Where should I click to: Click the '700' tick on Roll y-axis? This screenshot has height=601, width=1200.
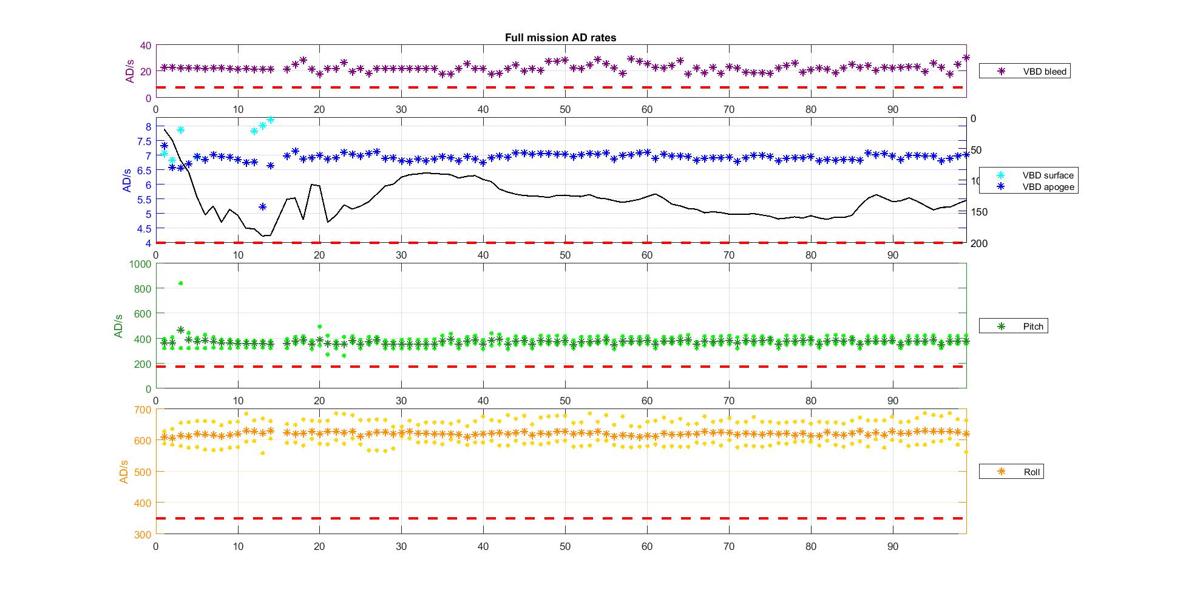tap(141, 409)
